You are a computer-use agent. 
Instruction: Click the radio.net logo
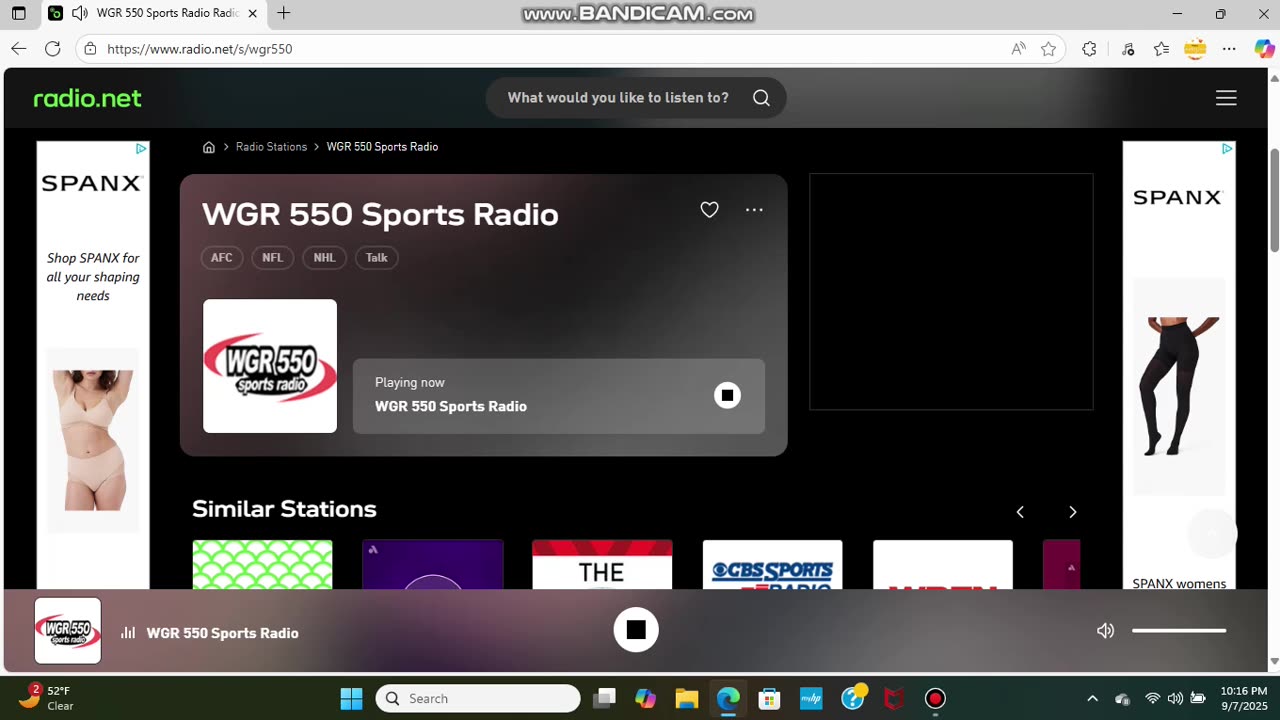(88, 98)
